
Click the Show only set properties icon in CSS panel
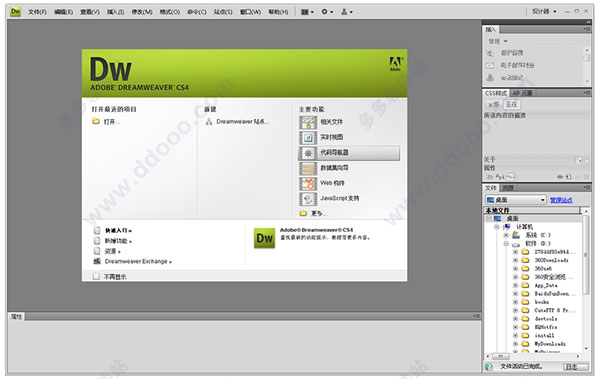click(x=510, y=176)
